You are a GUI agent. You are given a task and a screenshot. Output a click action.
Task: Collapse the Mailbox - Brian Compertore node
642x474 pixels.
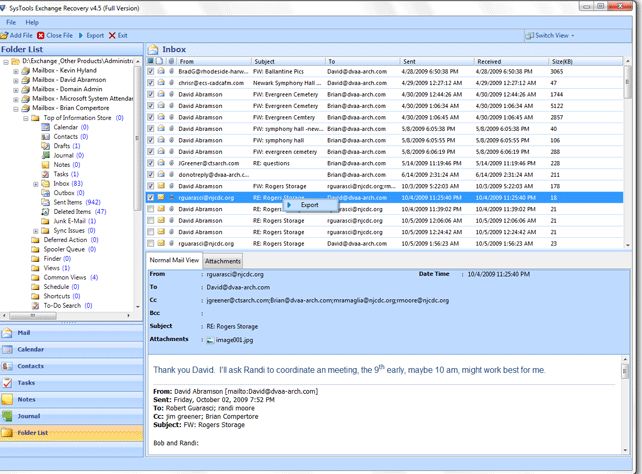pyautogui.click(x=16, y=108)
